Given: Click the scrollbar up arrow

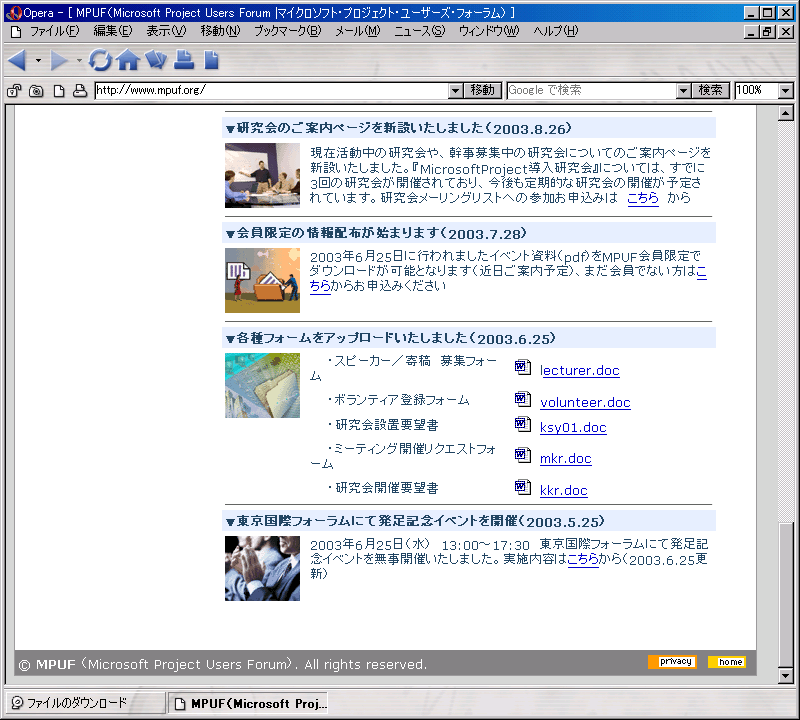Looking at the screenshot, I should [786, 113].
